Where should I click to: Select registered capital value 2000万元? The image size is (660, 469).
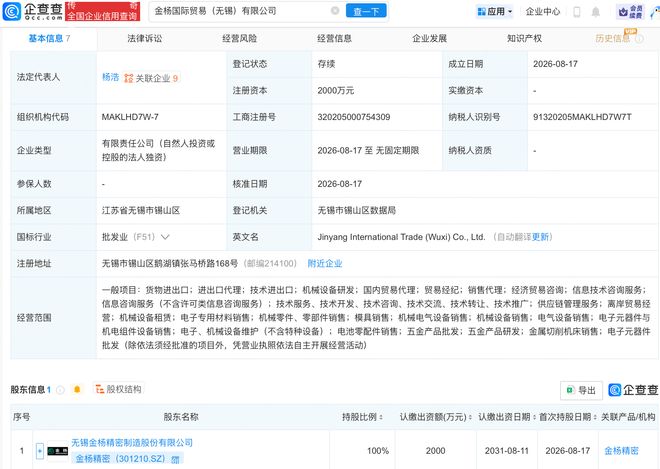tap(335, 91)
